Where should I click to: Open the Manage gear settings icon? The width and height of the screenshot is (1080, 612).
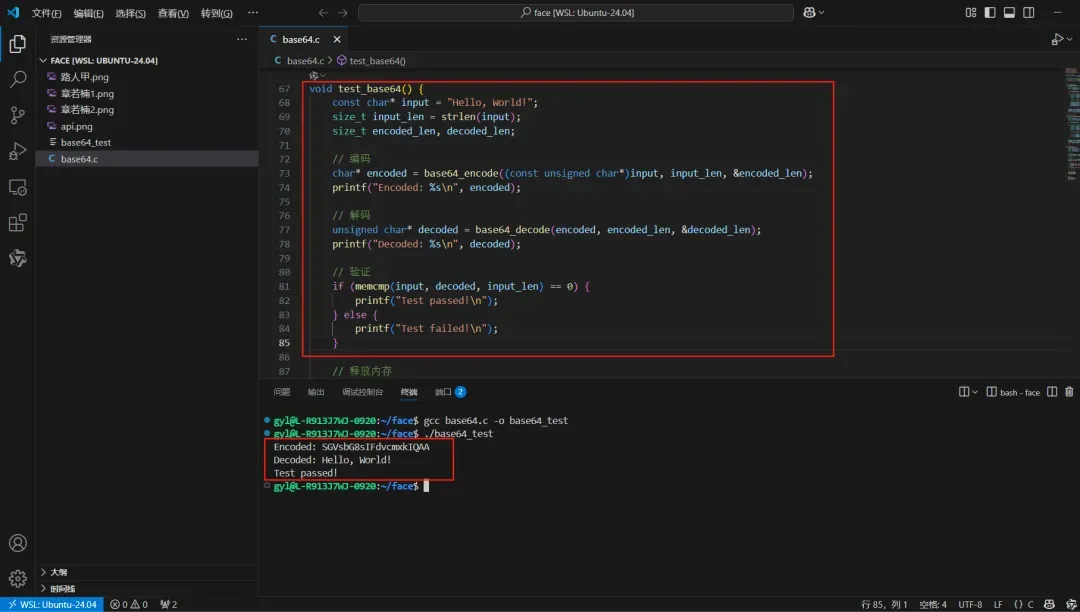point(17,578)
